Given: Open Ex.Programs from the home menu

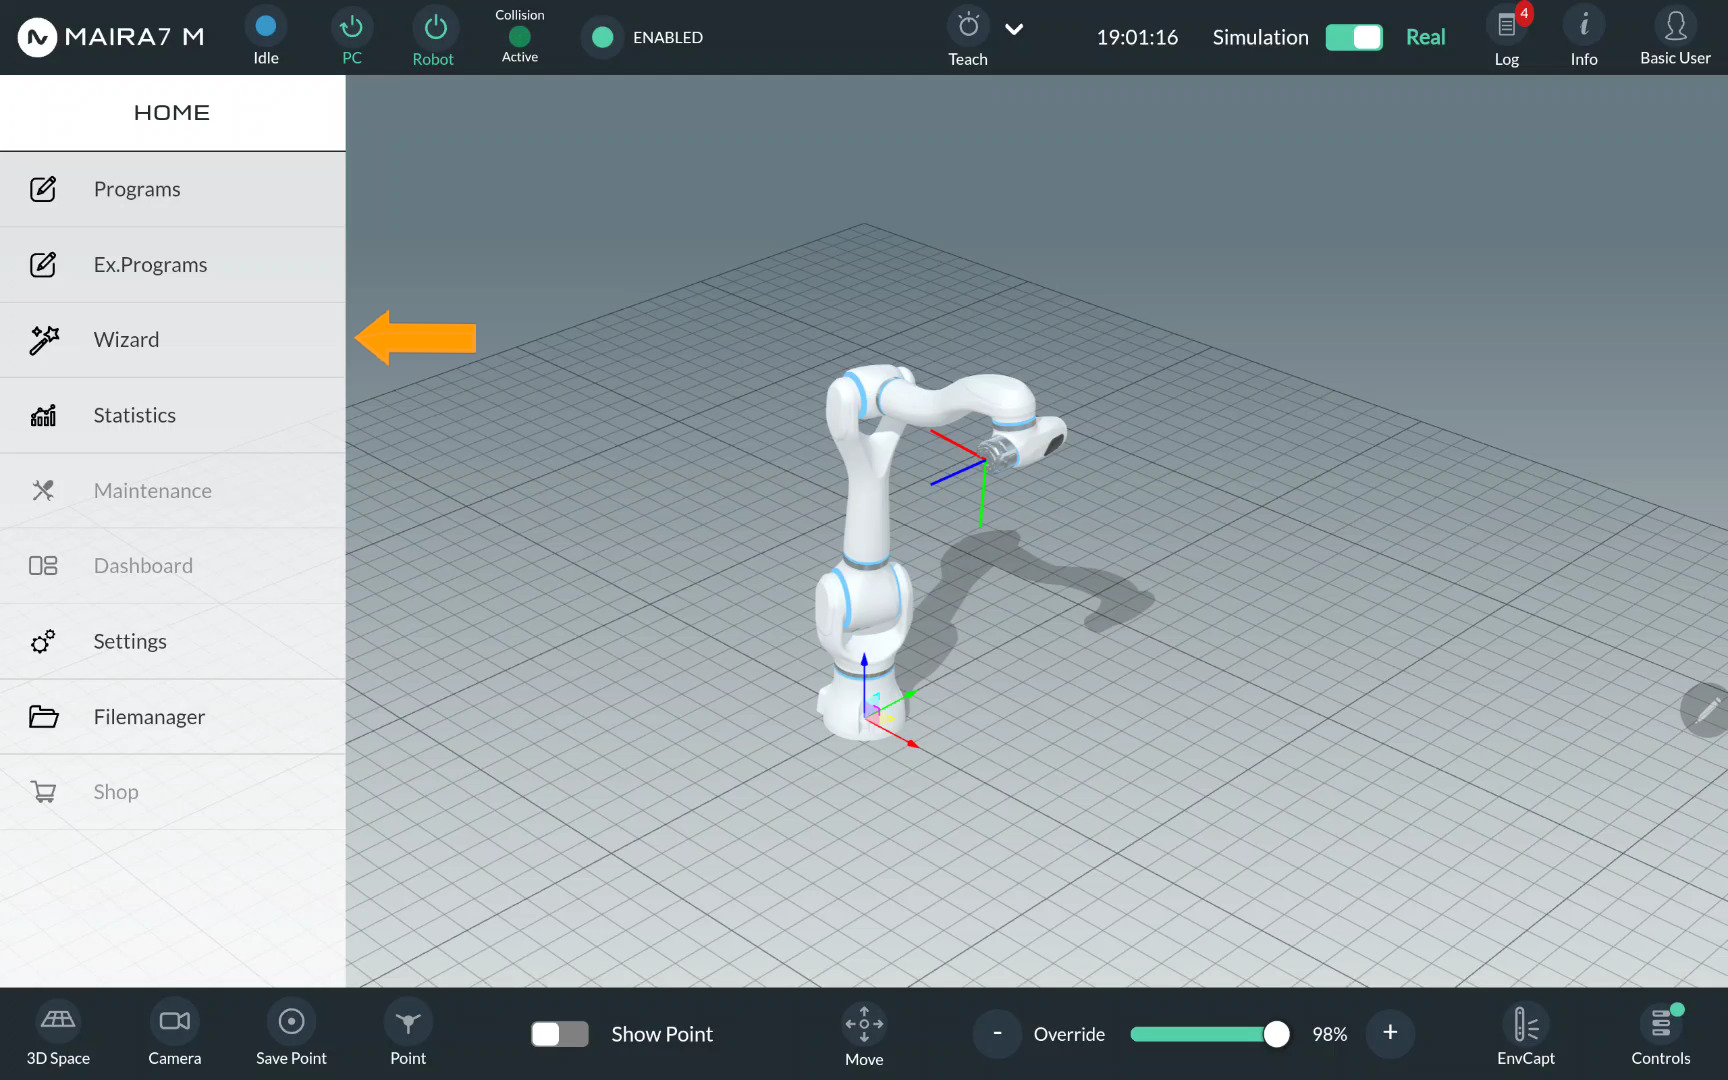Looking at the screenshot, I should click(x=173, y=265).
